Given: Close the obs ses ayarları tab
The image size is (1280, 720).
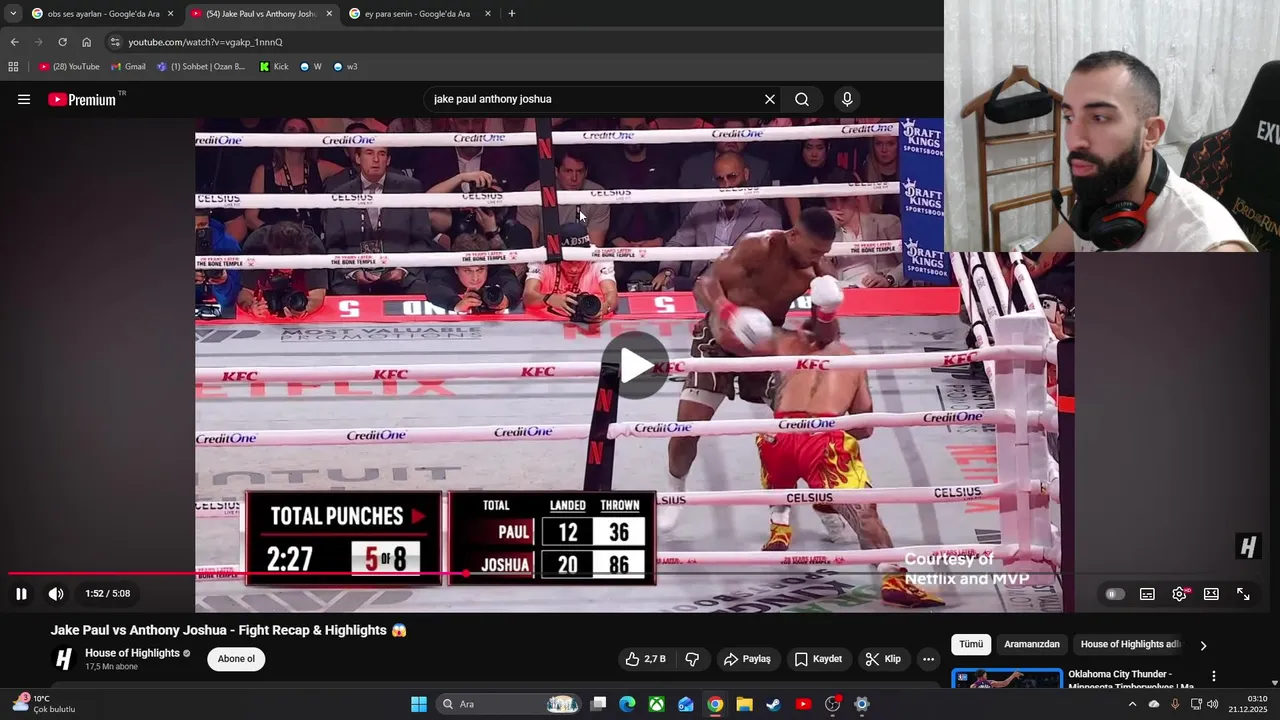Looking at the screenshot, I should coord(170,14).
